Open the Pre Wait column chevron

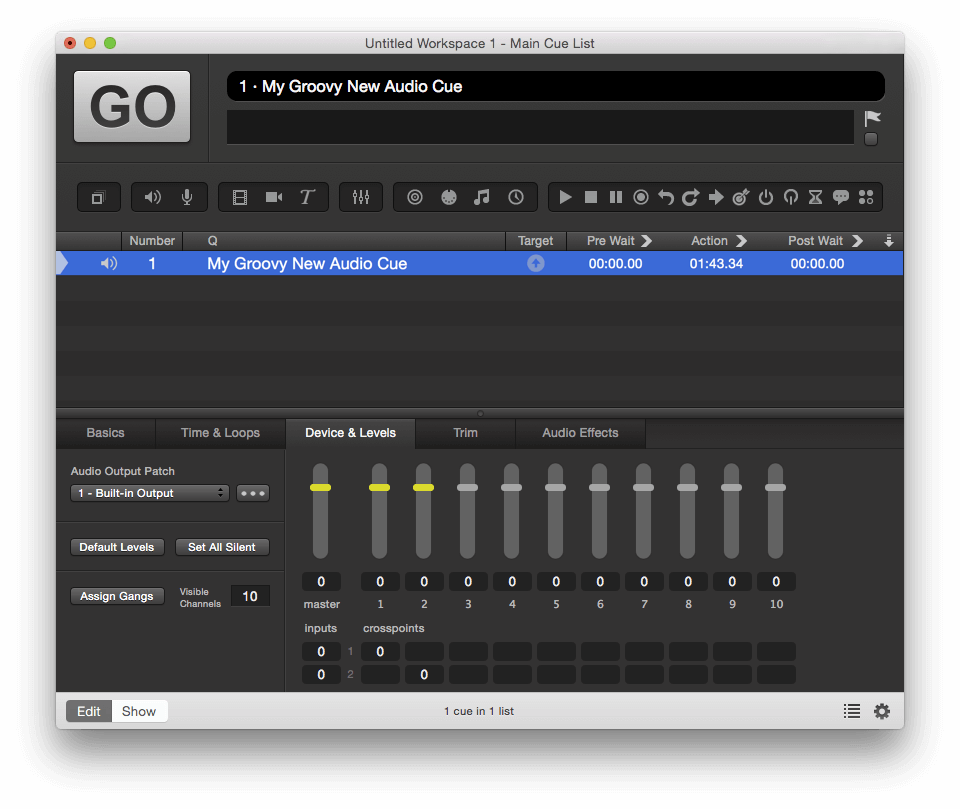coord(646,240)
